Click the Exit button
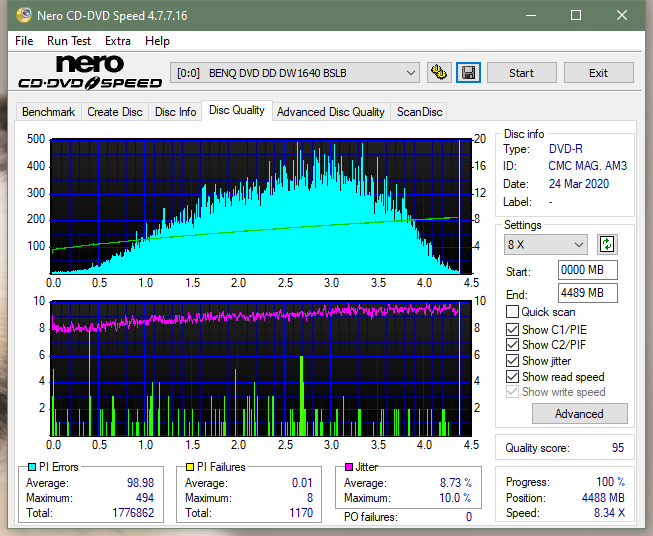The image size is (653, 536). click(x=598, y=73)
